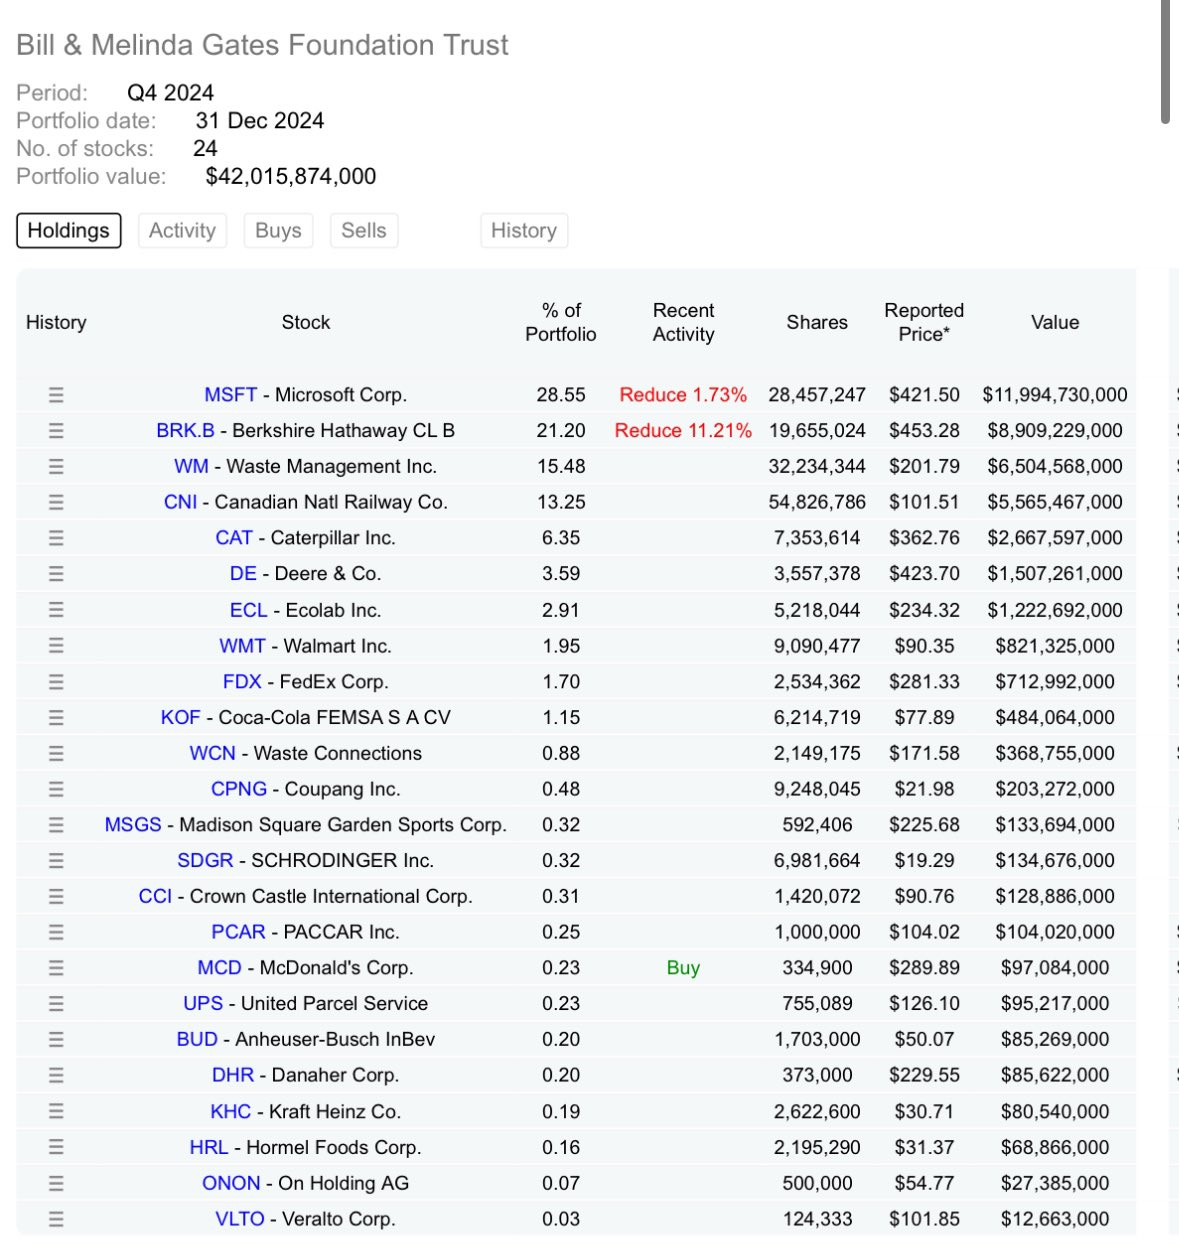Image resolution: width=1179 pixels, height=1250 pixels.
Task: Open the SDGR ticker link
Action: tap(205, 861)
